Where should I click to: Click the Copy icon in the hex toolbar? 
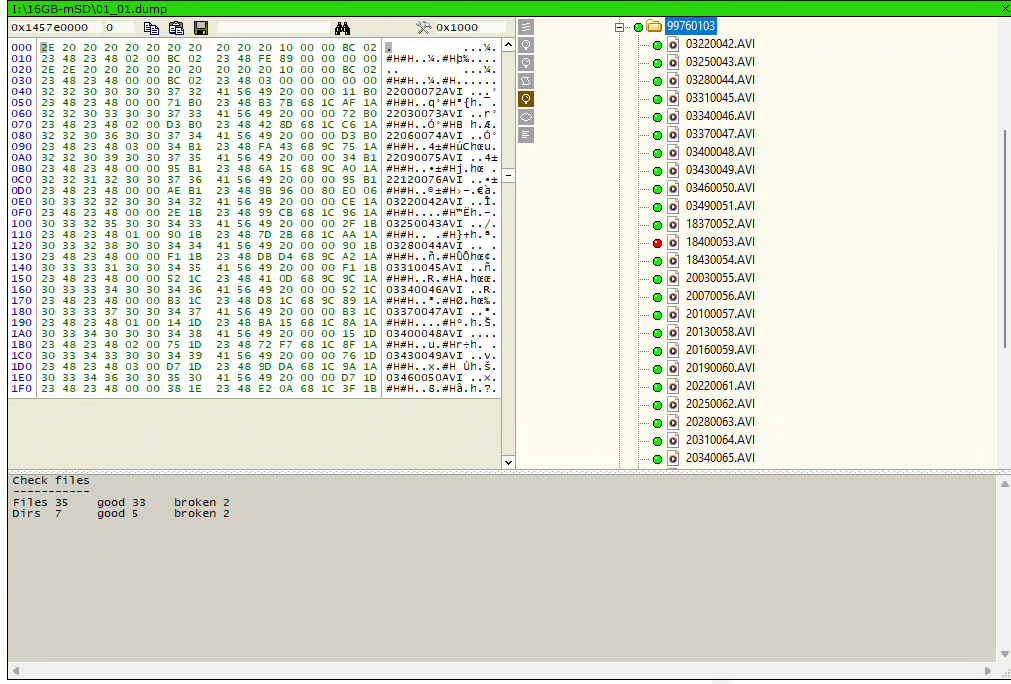click(151, 28)
